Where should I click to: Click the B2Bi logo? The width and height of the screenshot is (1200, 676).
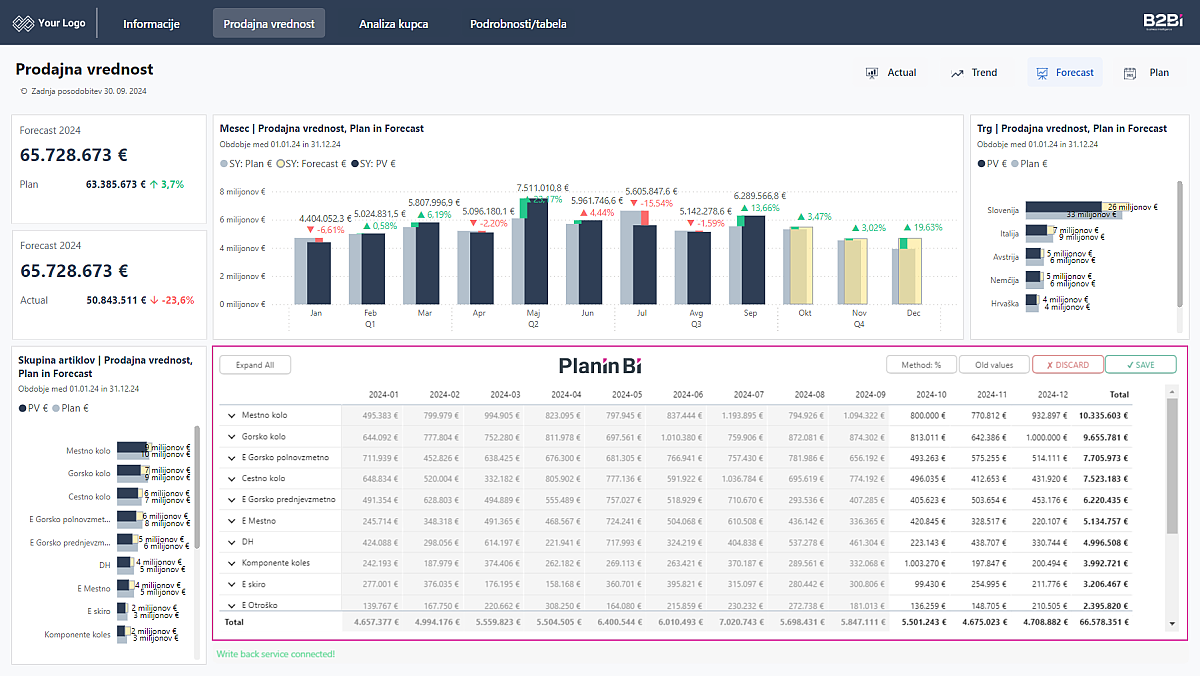pyautogui.click(x=1163, y=22)
